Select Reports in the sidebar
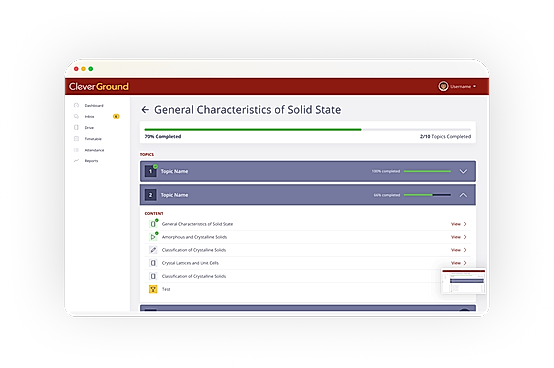 (91, 161)
